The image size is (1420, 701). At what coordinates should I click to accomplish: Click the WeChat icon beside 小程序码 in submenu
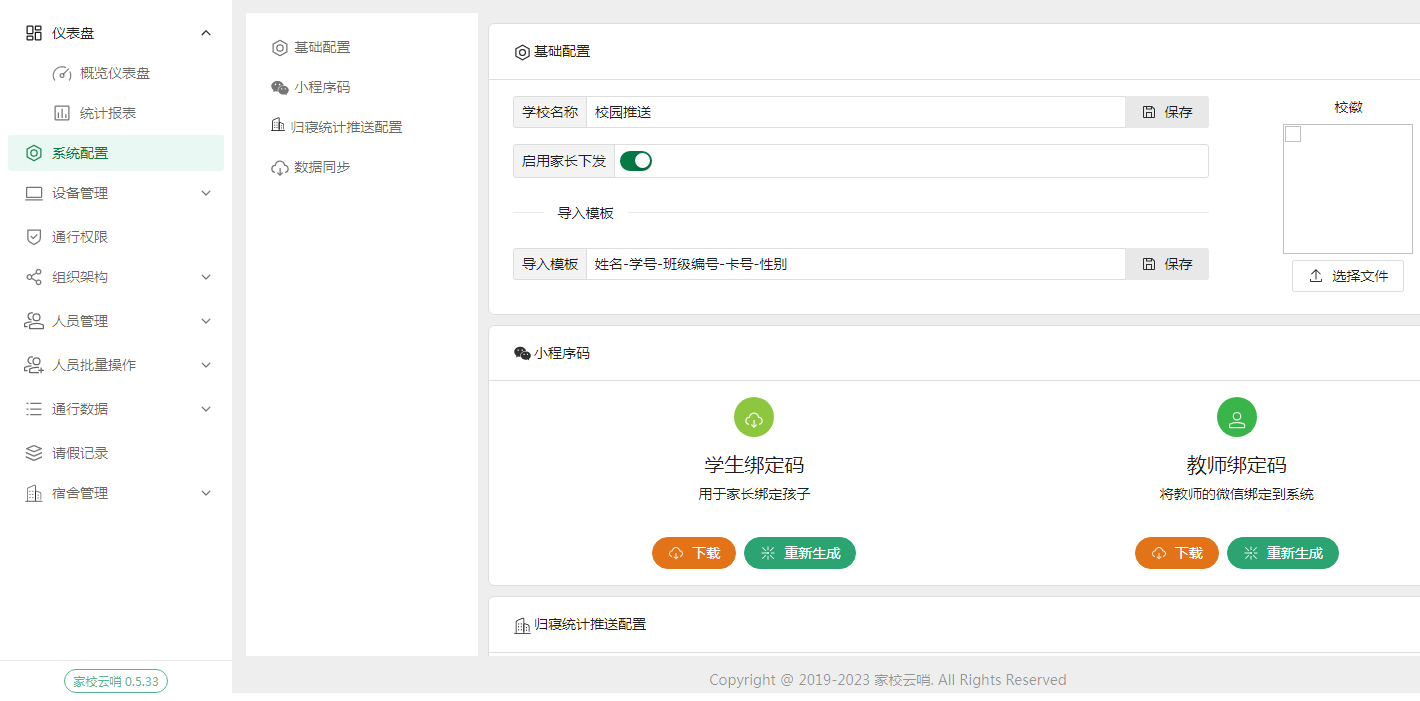tap(280, 87)
